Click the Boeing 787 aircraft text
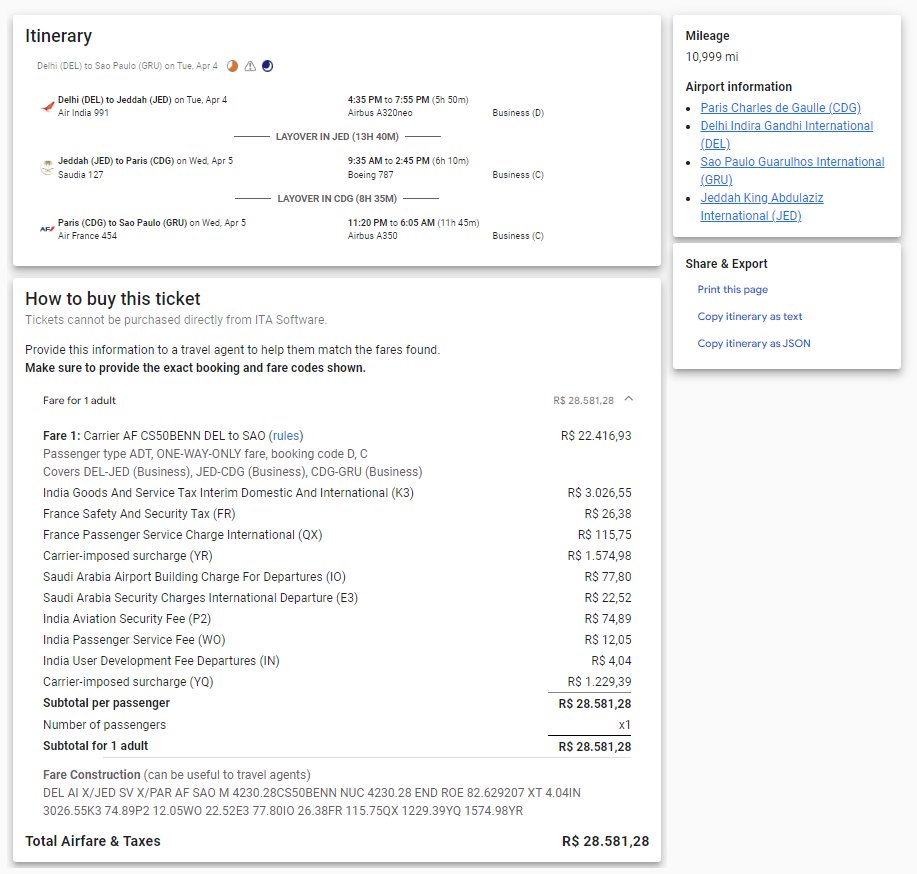 pyautogui.click(x=370, y=175)
